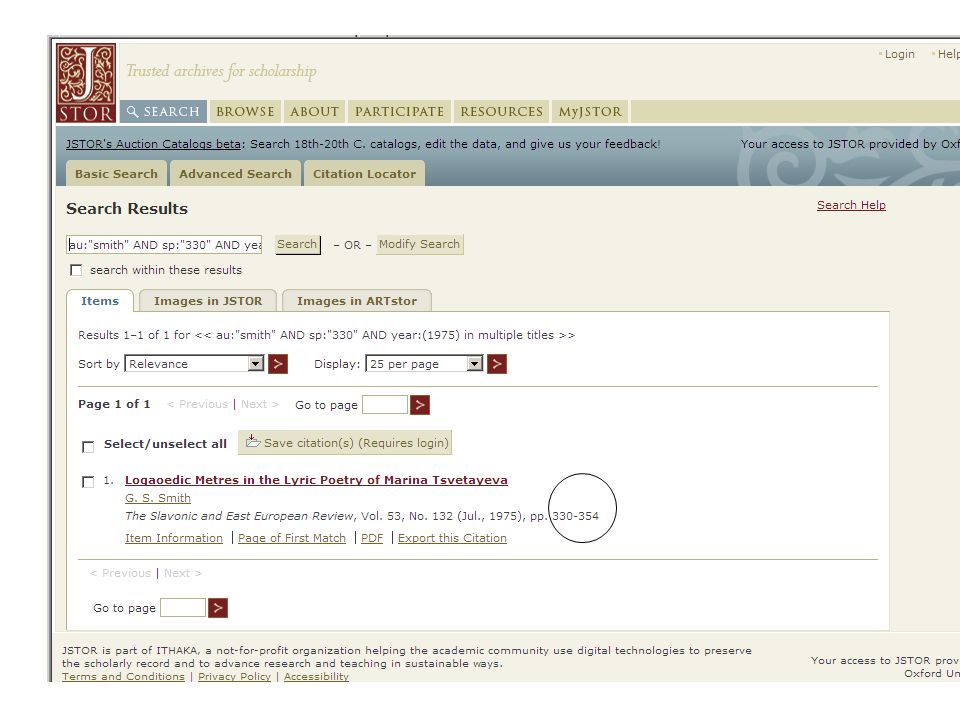Viewport: 960px width, 720px height.
Task: Open the Display 25 per page dropdown
Action: [x=424, y=364]
